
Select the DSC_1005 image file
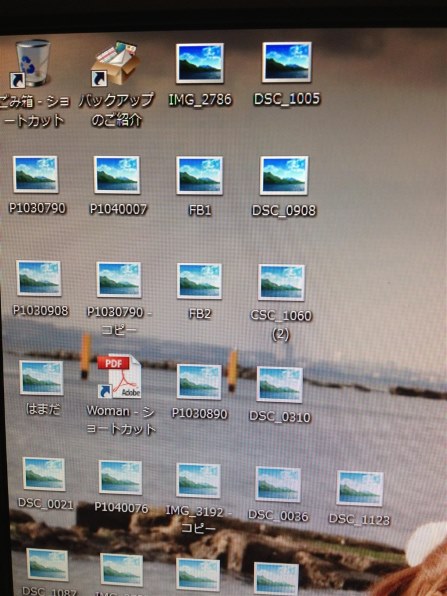287,62
